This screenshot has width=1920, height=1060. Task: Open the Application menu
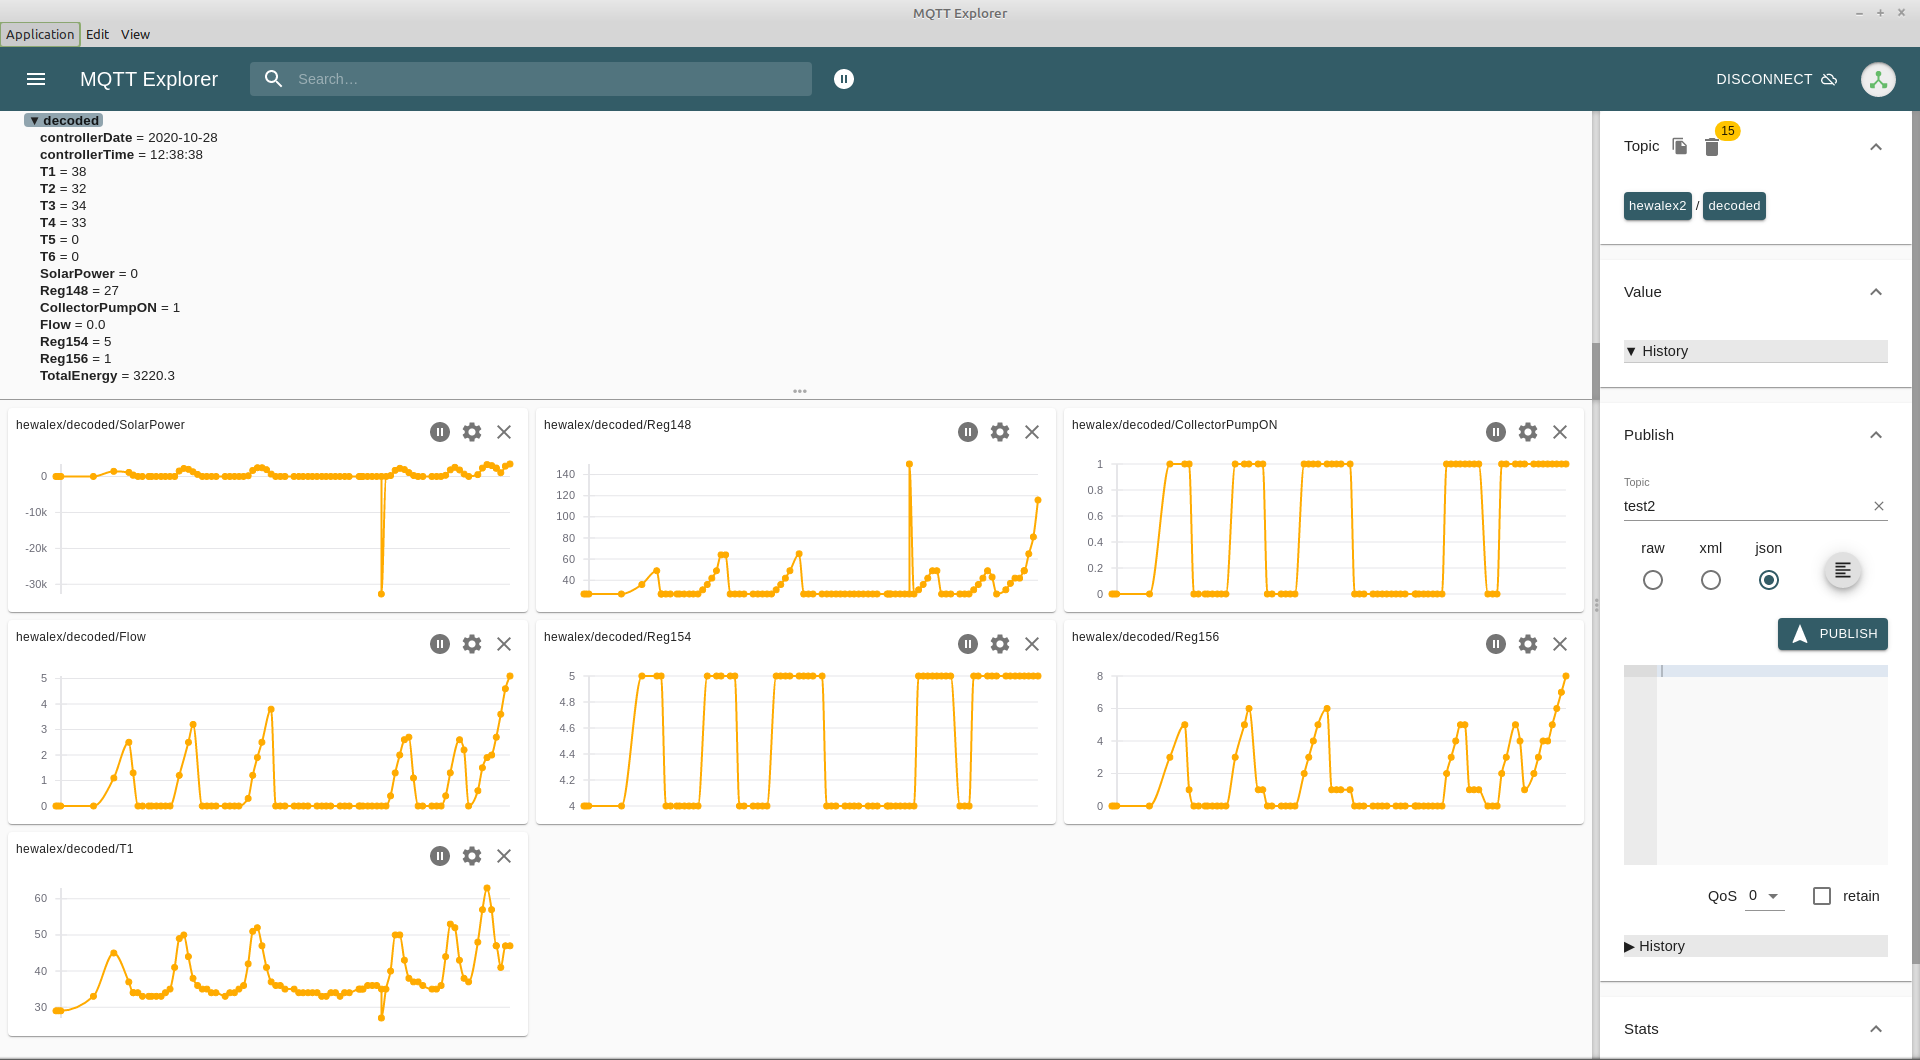(x=40, y=34)
